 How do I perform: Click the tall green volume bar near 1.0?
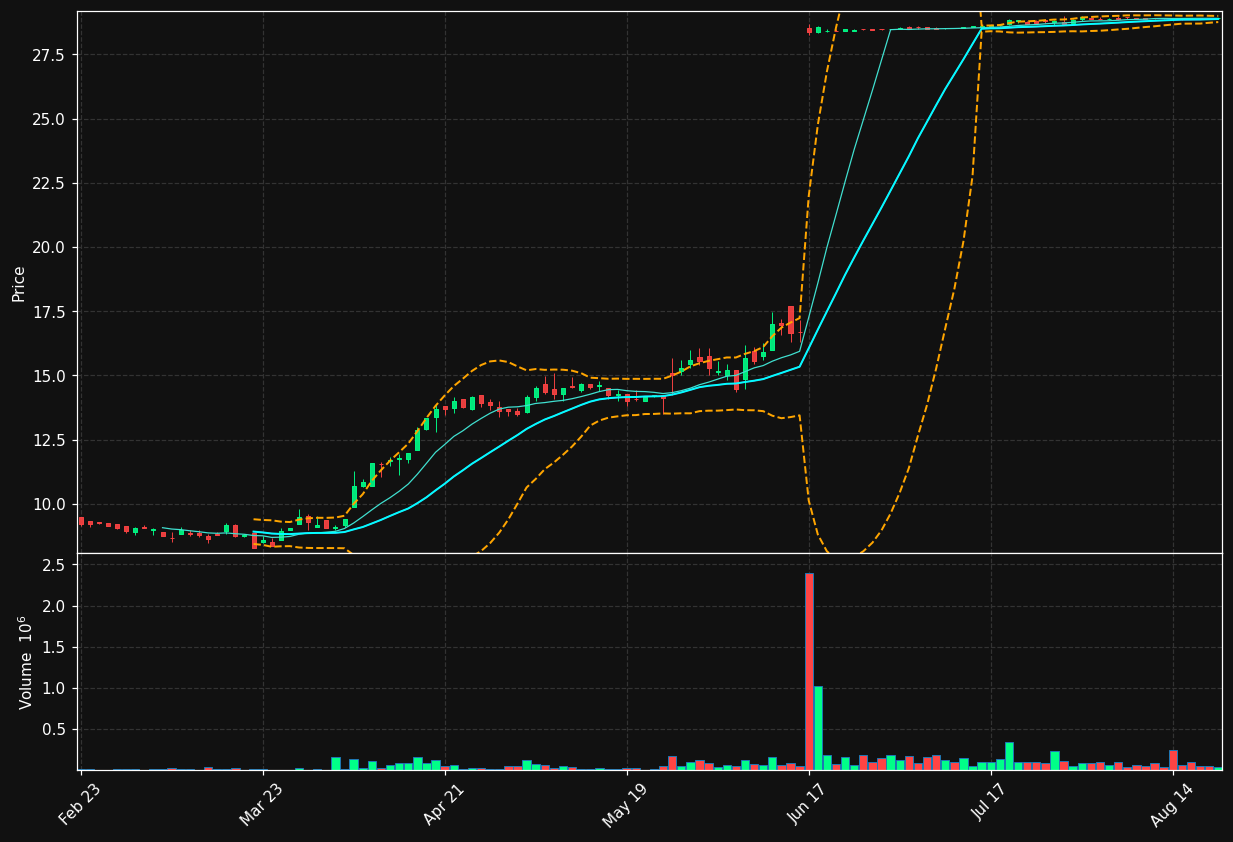818,728
